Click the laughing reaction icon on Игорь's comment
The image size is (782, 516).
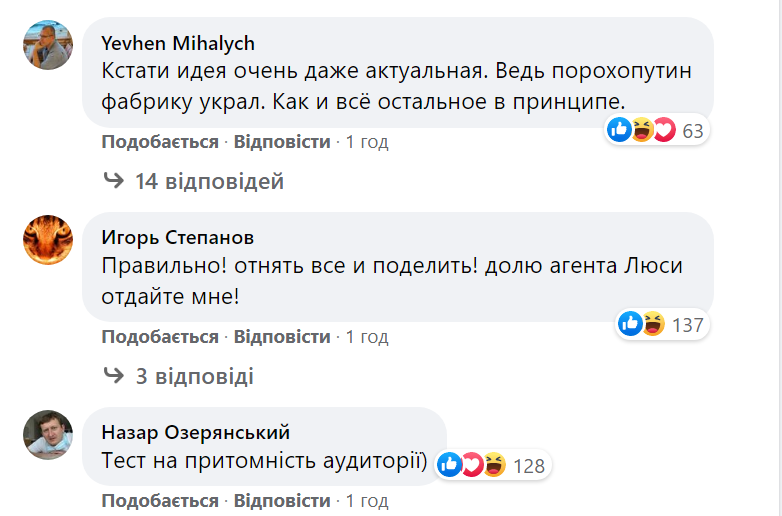point(653,324)
